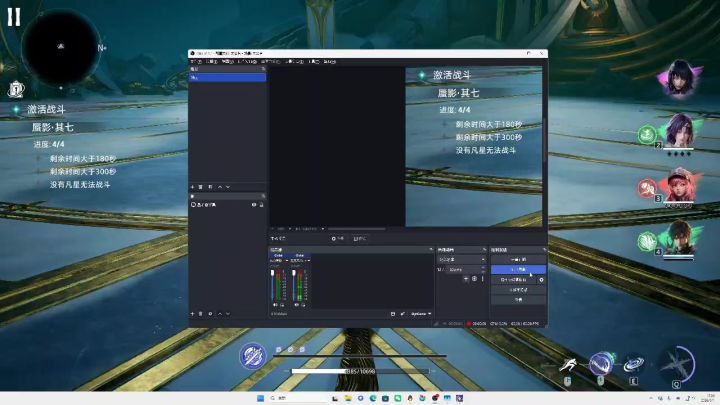Delete selected source with trash icon
The height and width of the screenshot is (405, 720).
tap(201, 314)
